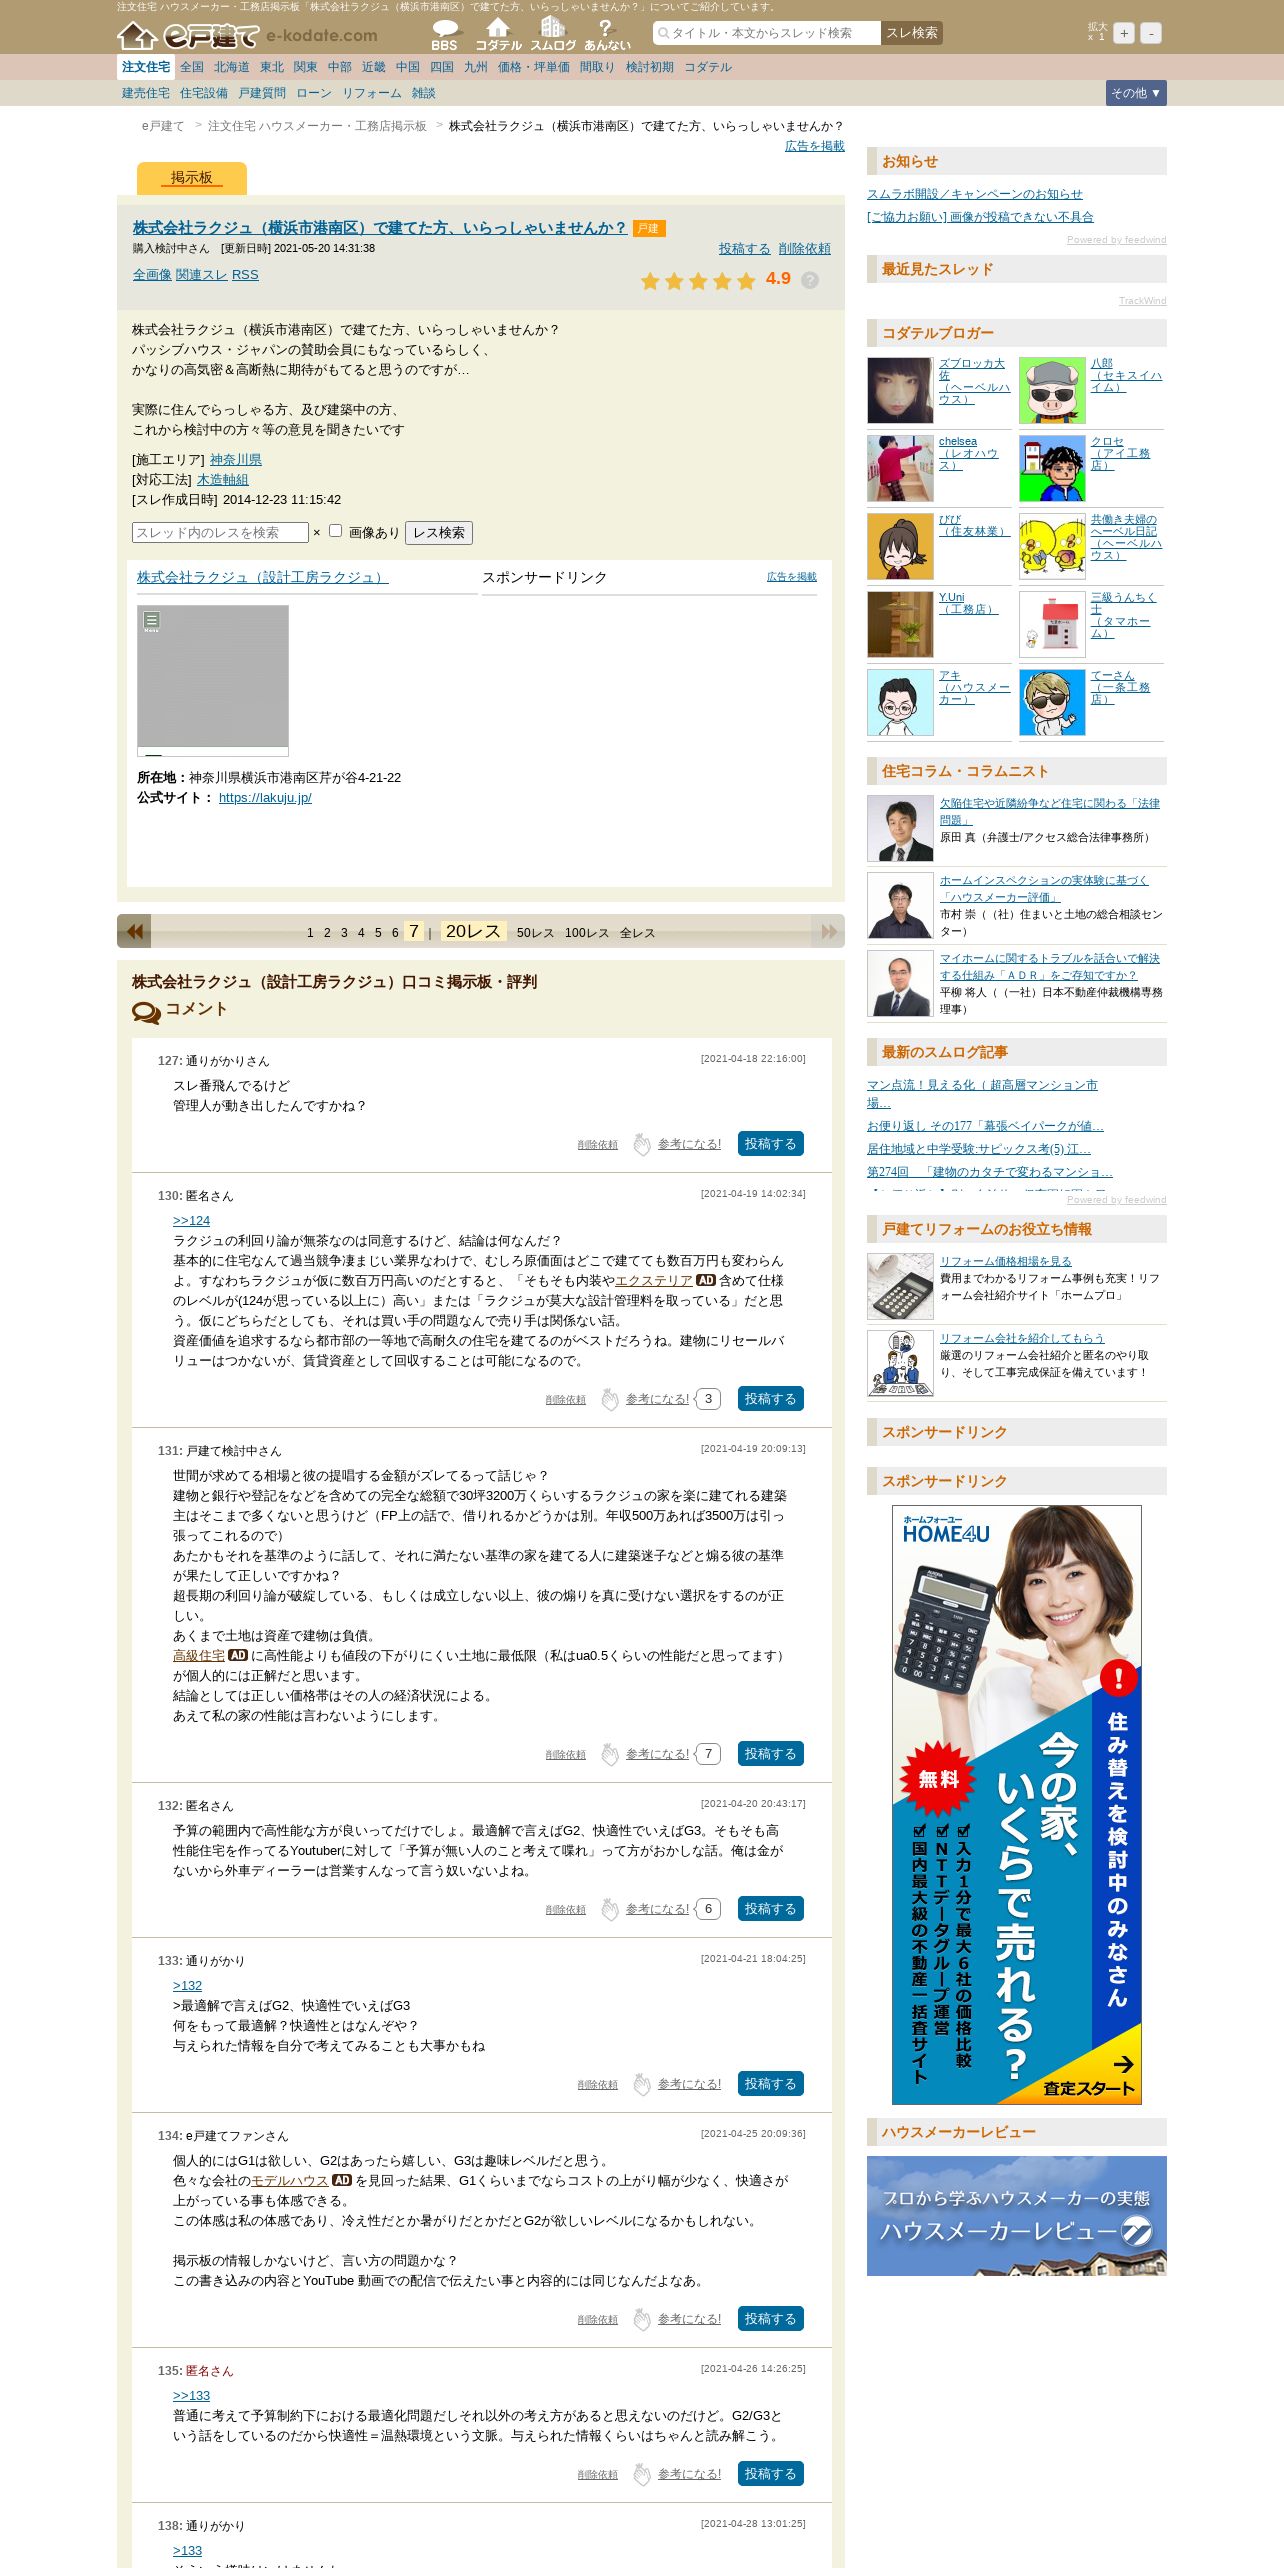Image resolution: width=1284 pixels, height=2568 pixels.
Task: Click clap icon on comment 134
Action: (642, 2320)
